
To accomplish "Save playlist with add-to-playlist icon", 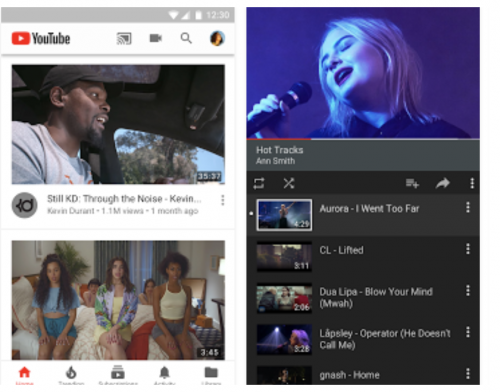I will pos(412,183).
